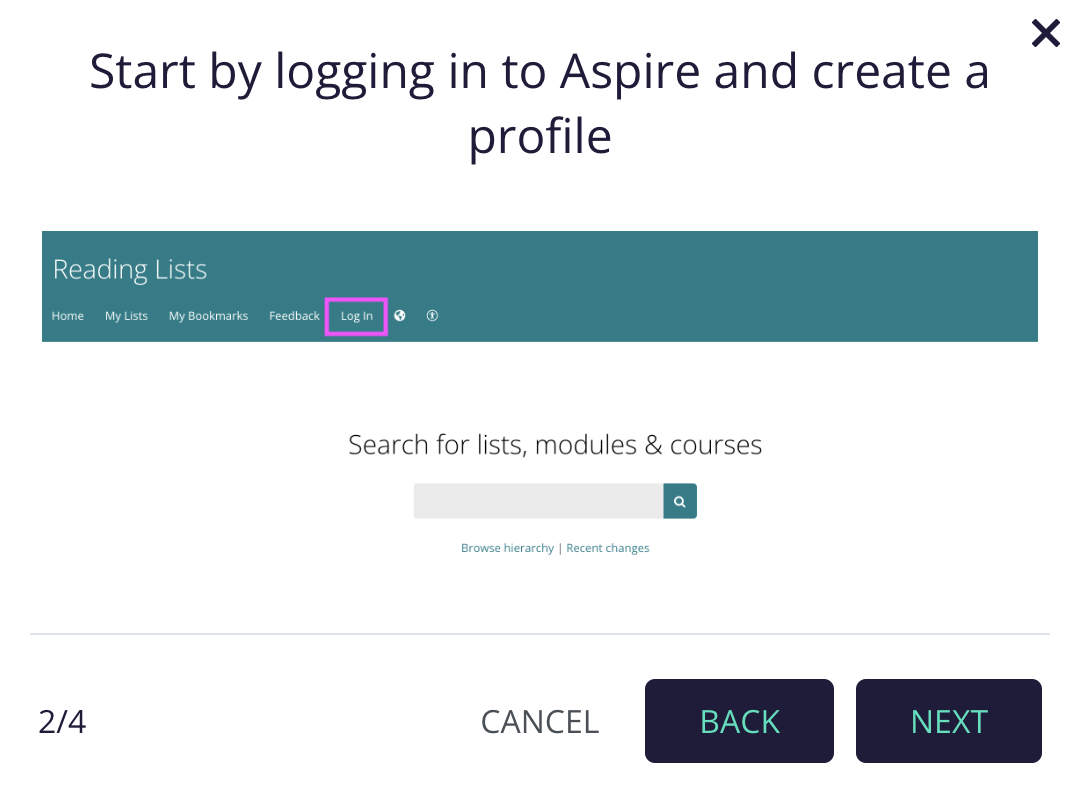Viewport: 1084px width, 794px height.
Task: Open the Feedback page
Action: [x=294, y=315]
